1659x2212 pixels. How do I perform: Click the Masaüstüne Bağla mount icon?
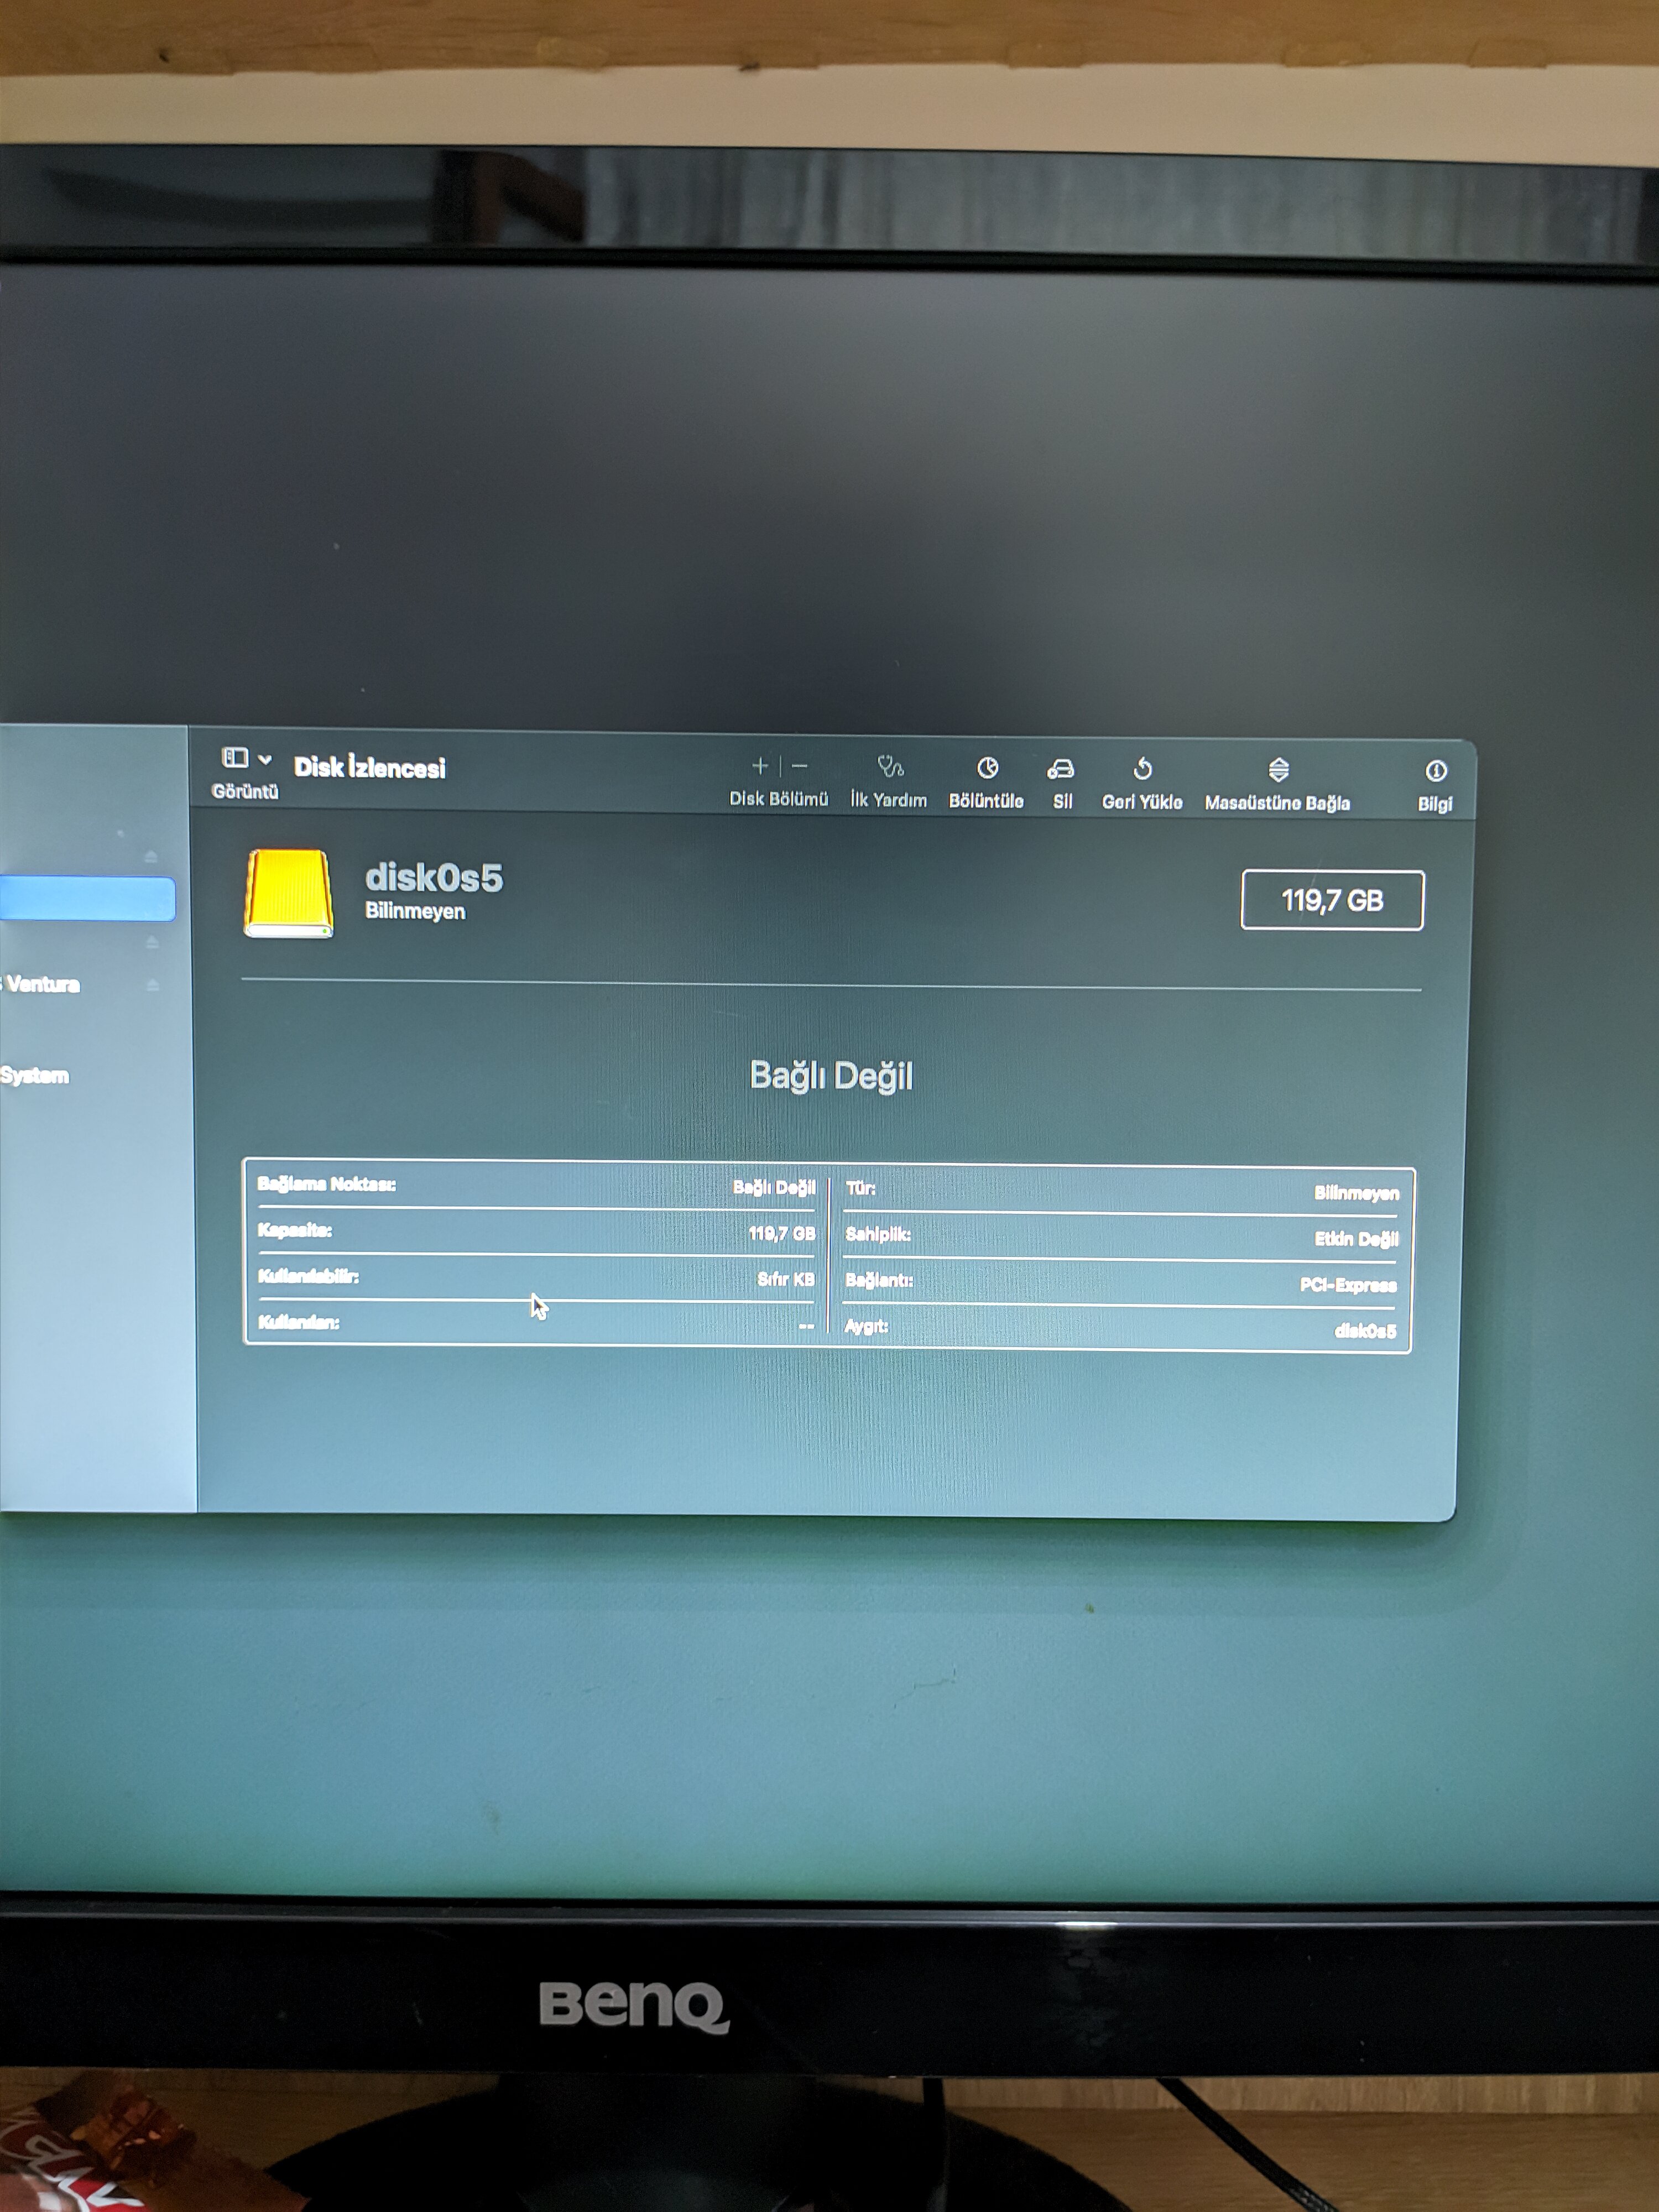(x=1278, y=770)
